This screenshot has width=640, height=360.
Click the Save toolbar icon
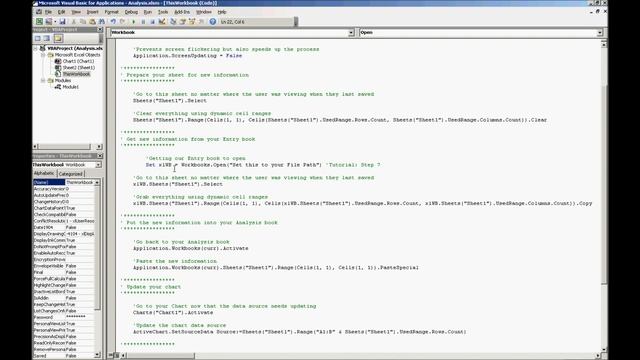pos(62,22)
